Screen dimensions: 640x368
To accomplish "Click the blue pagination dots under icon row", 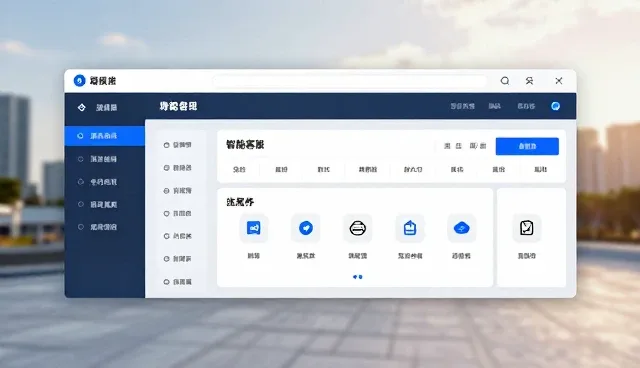I will [358, 277].
